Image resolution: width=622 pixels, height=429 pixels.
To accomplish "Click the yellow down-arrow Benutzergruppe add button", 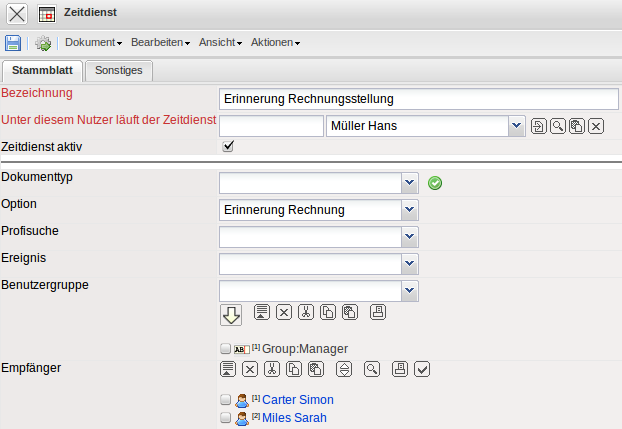I will 231,315.
